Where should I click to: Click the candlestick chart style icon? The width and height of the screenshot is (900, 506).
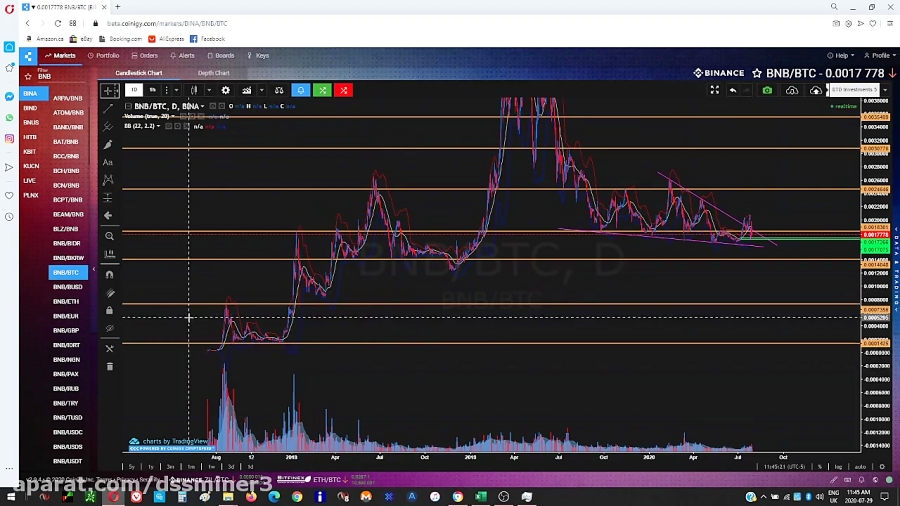click(195, 90)
